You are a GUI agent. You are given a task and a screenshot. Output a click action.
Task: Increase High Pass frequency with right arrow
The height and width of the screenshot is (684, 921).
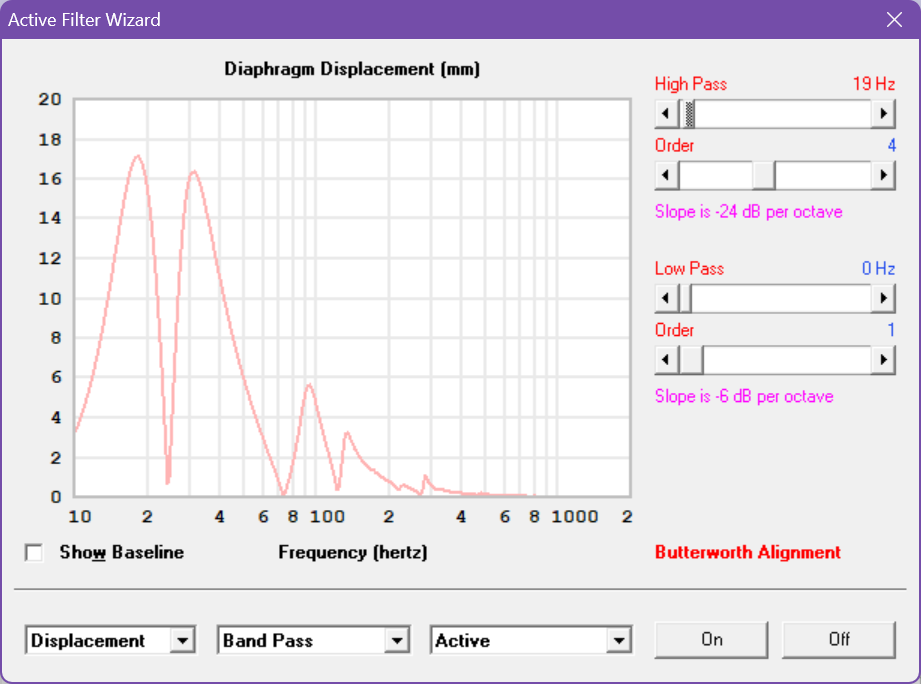click(x=883, y=113)
